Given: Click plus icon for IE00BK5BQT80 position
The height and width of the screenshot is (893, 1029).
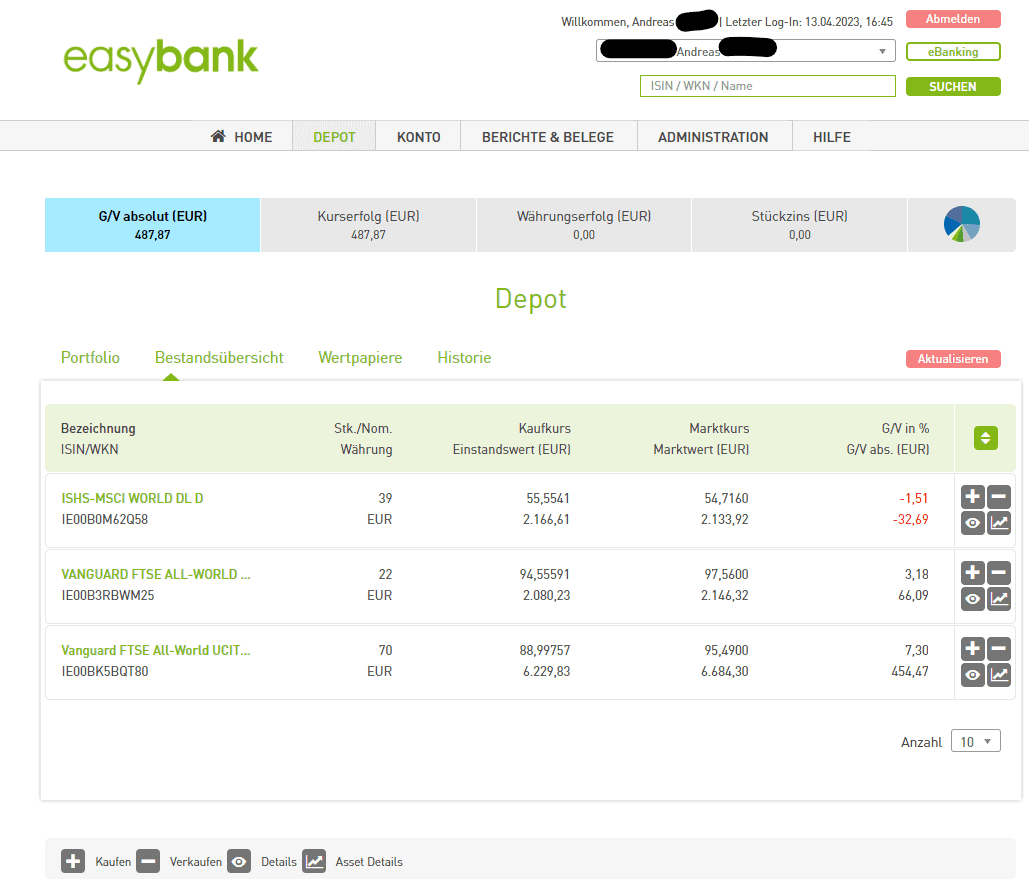Looking at the screenshot, I should click(973, 649).
